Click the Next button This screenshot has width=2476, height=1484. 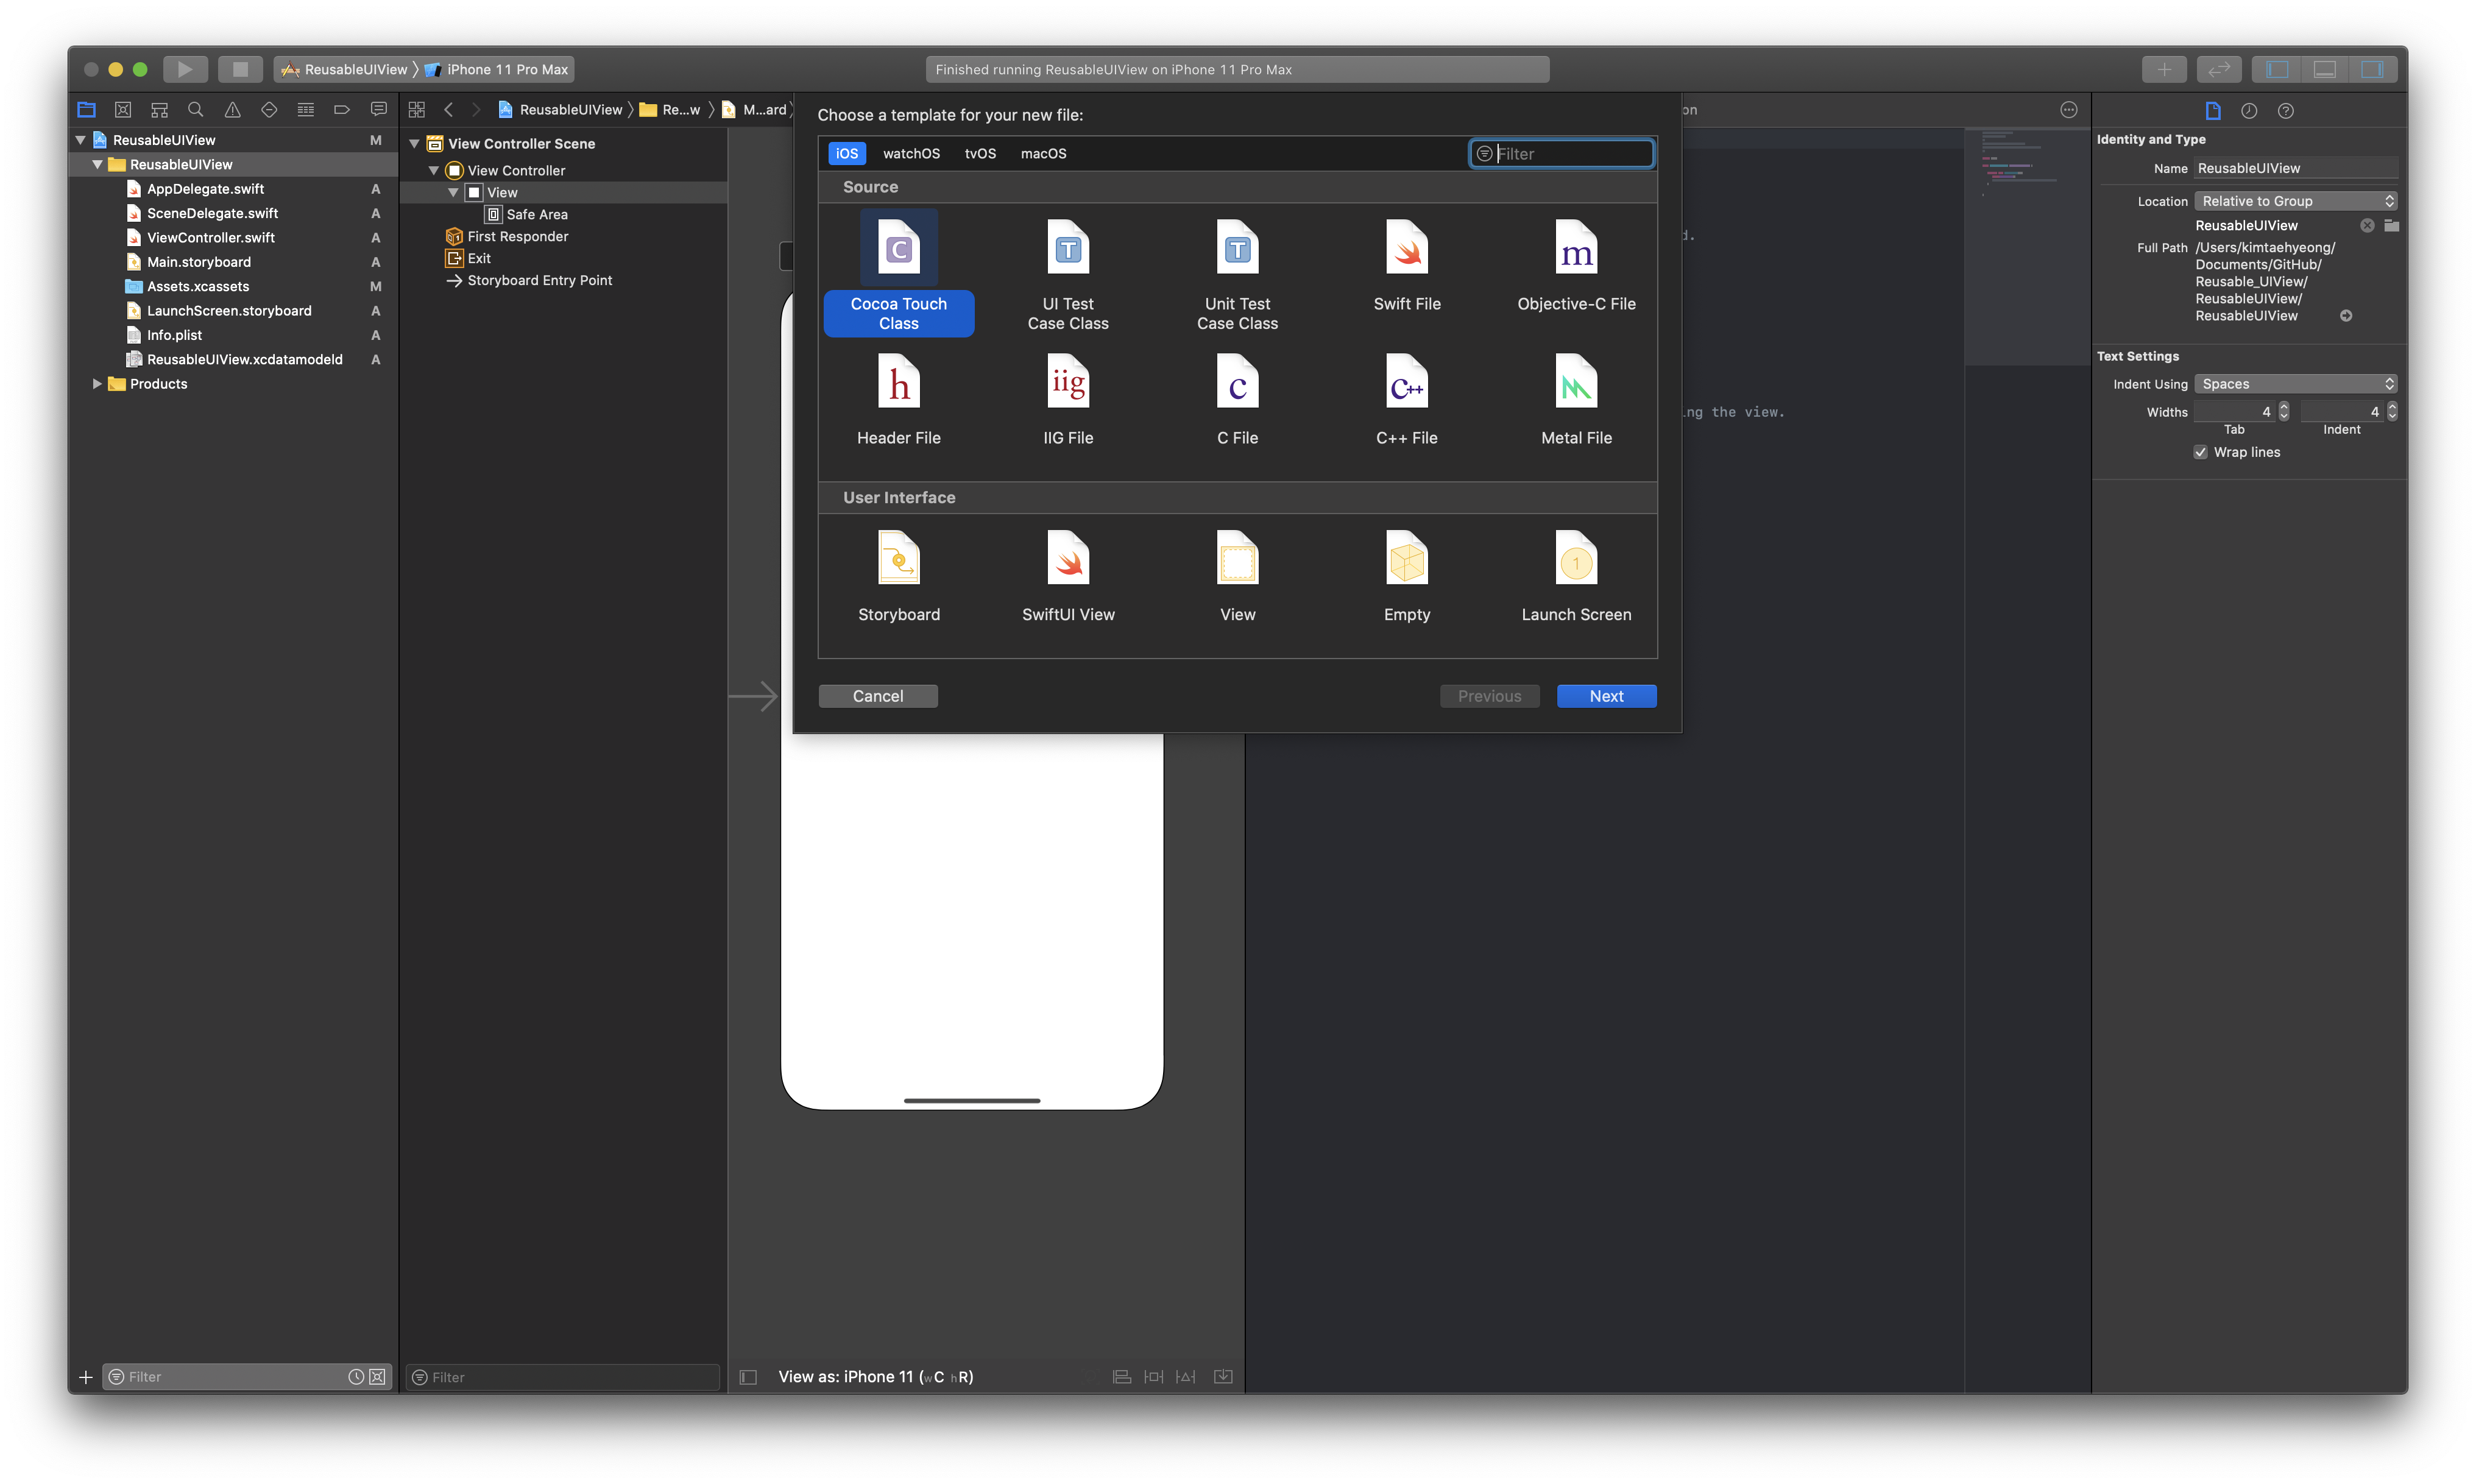[x=1606, y=696]
